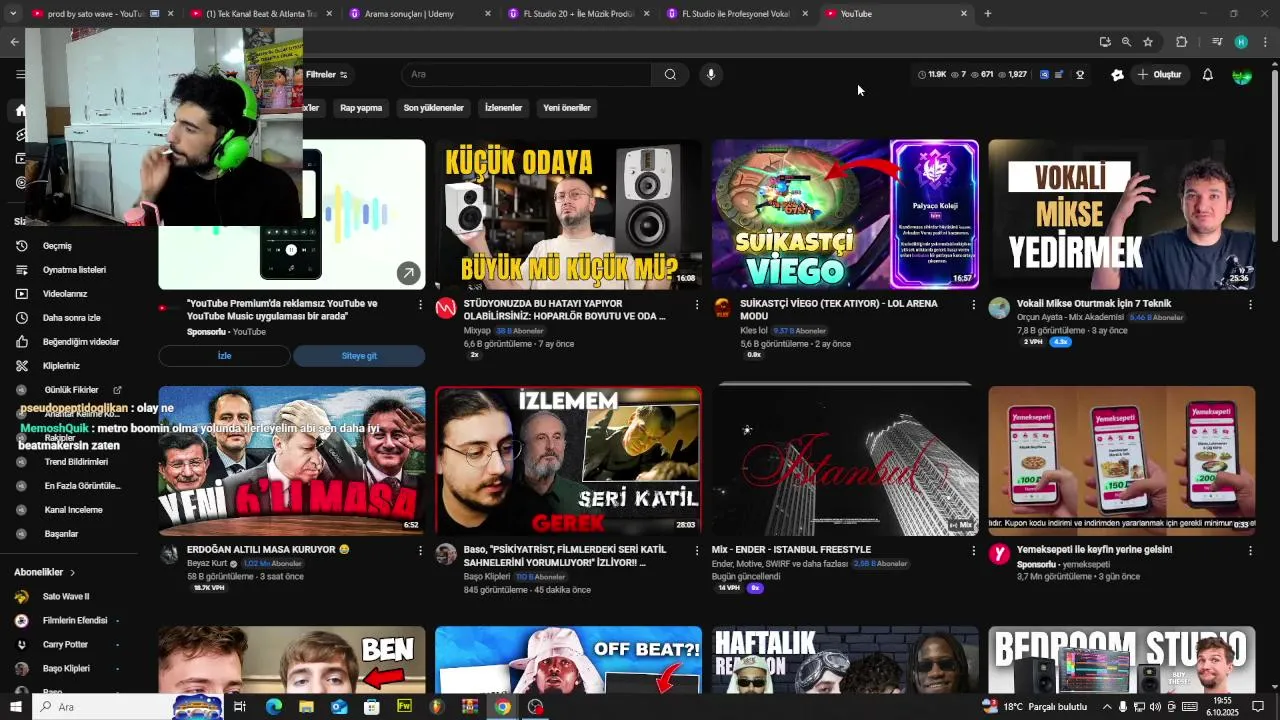Open Chrome profile H avatar
The height and width of the screenshot is (720, 1280).
coord(1241,42)
